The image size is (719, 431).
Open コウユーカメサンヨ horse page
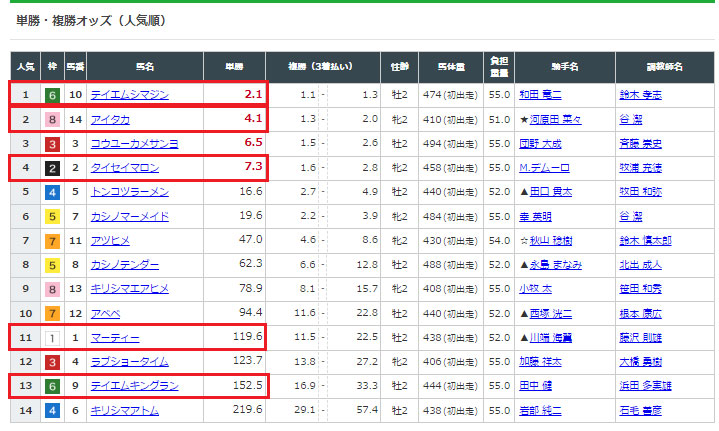[x=134, y=144]
